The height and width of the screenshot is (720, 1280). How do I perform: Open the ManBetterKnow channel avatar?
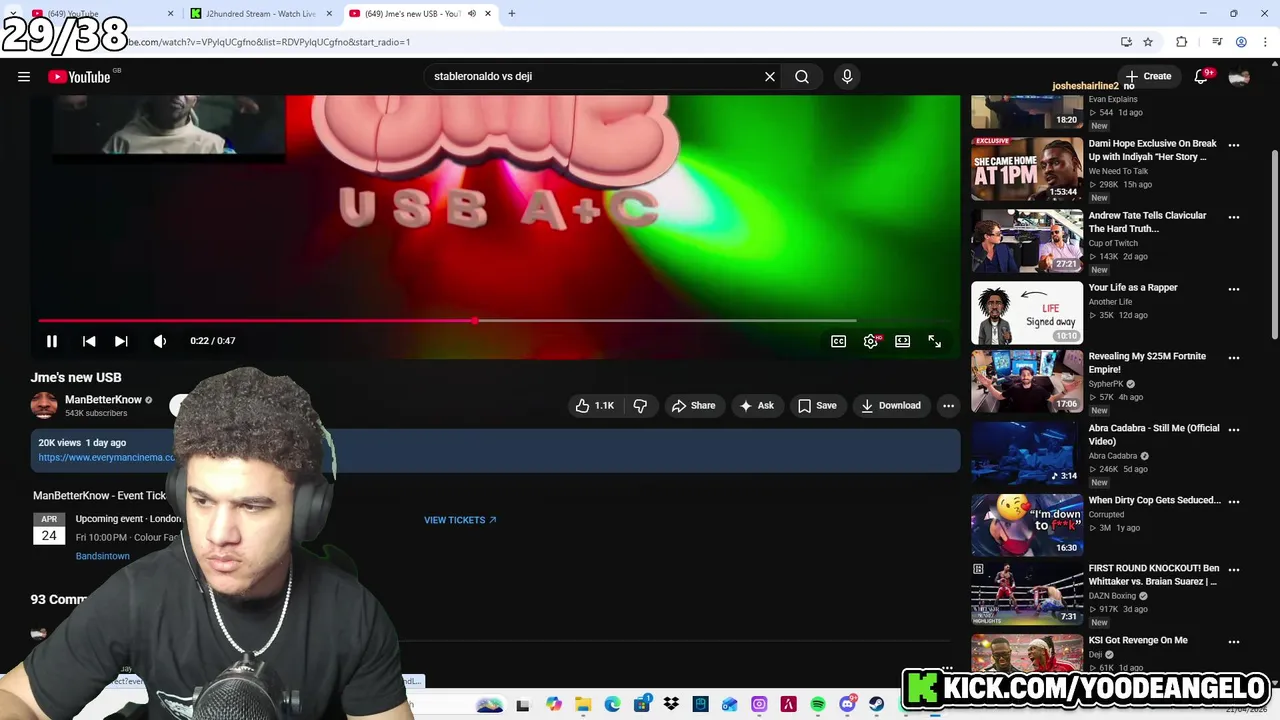[44, 405]
